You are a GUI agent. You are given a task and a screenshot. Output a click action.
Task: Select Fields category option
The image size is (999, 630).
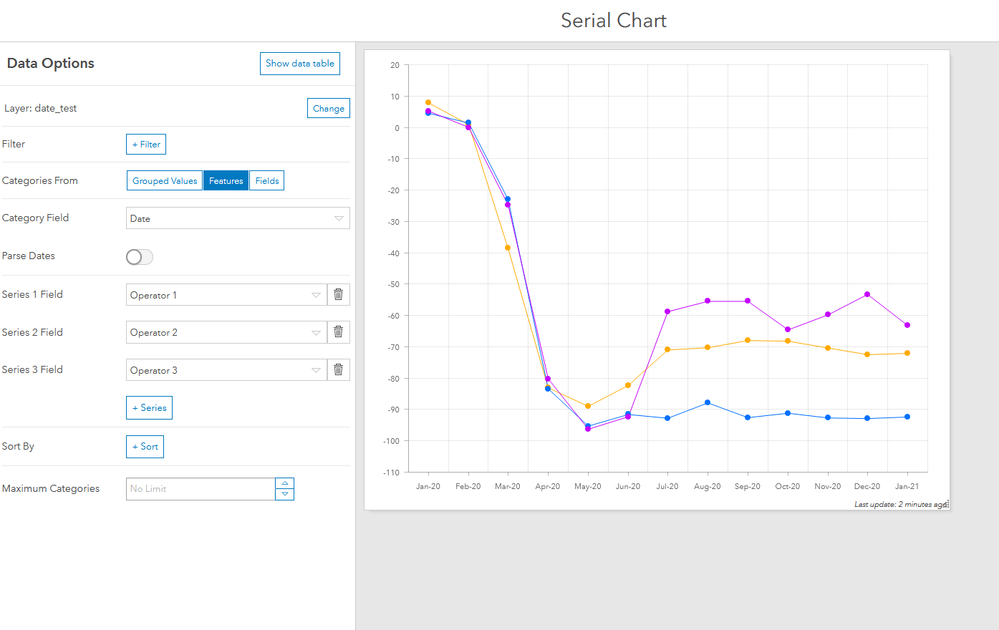click(x=267, y=181)
